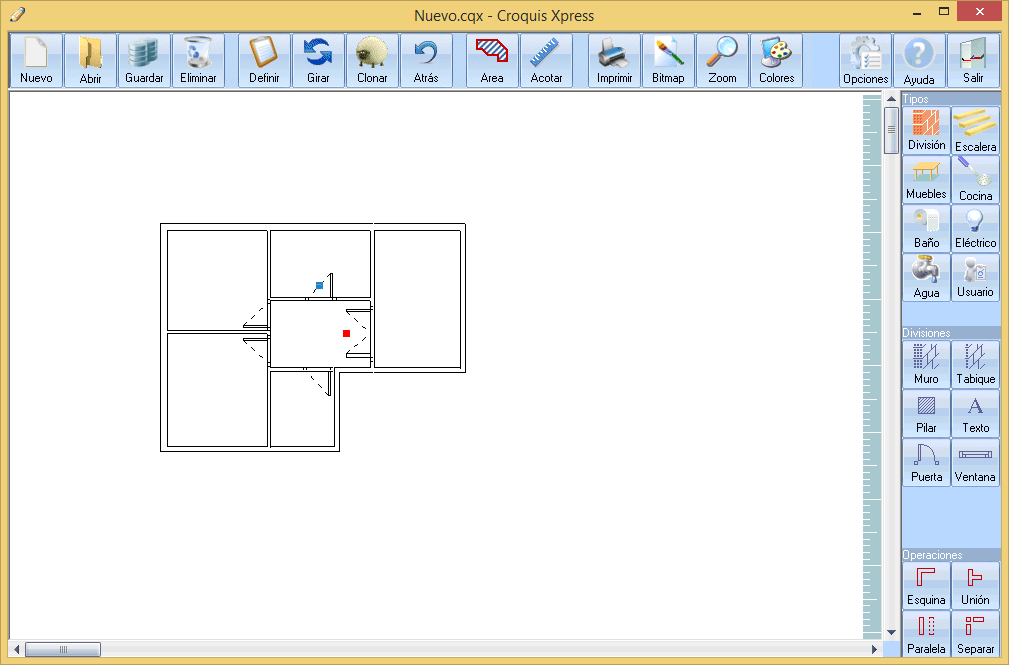The width and height of the screenshot is (1009, 665).
Task: Open the Opciones settings dialog
Action: click(x=865, y=61)
